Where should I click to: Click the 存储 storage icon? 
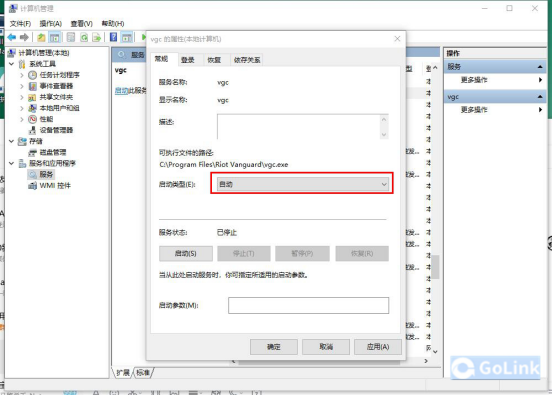22,141
